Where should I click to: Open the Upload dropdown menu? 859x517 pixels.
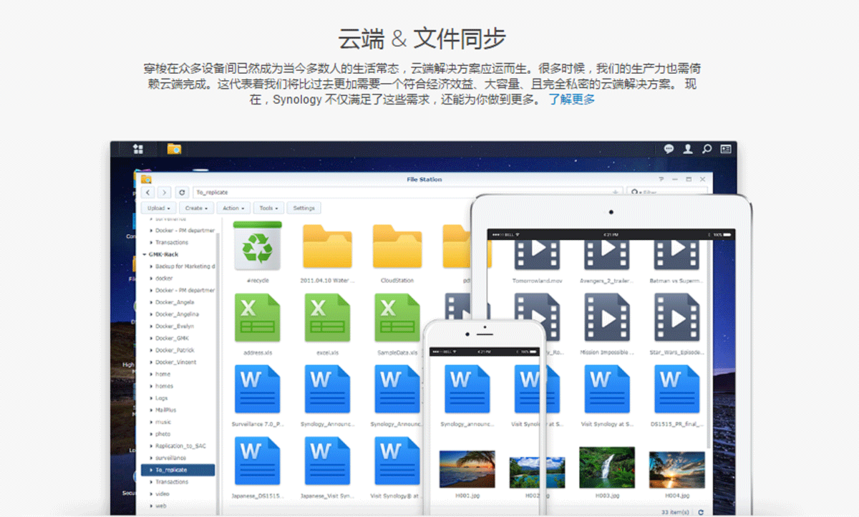[x=159, y=208]
